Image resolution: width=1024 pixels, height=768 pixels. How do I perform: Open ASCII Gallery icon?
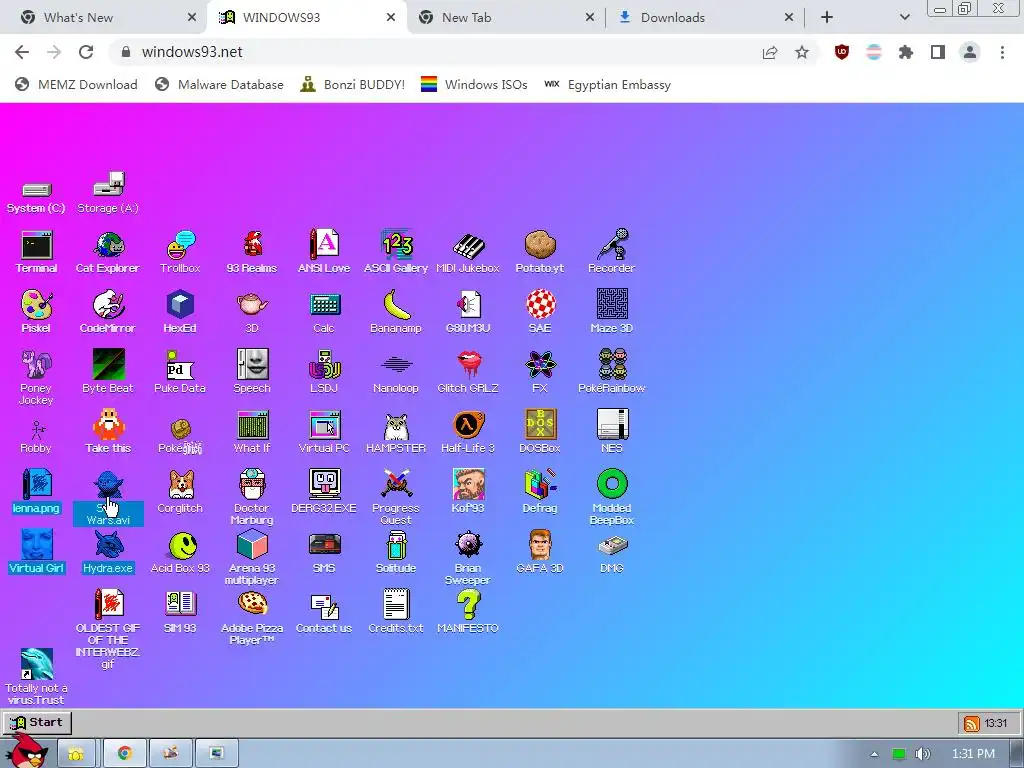click(396, 251)
